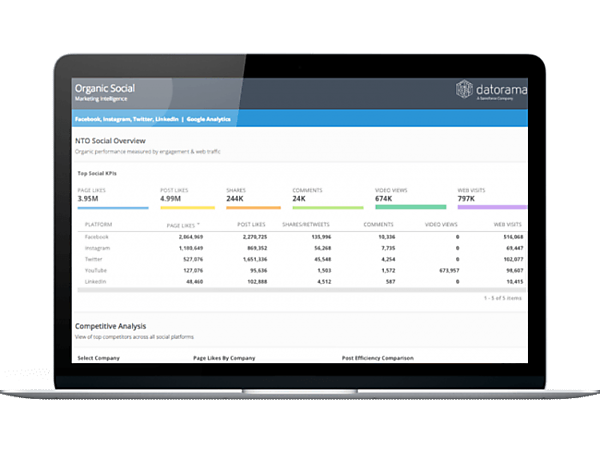Select the green Comments KPI bar
600x450 pixels.
(x=328, y=208)
